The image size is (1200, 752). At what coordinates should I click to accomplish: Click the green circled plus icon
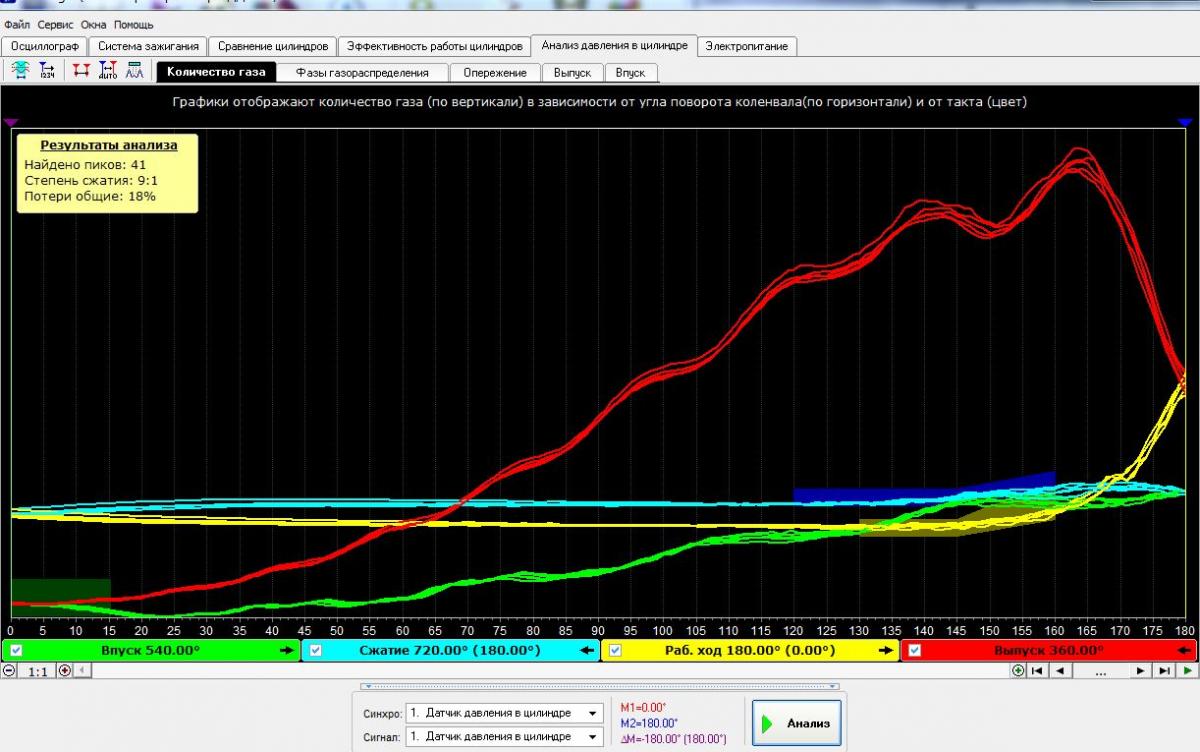tap(1018, 670)
